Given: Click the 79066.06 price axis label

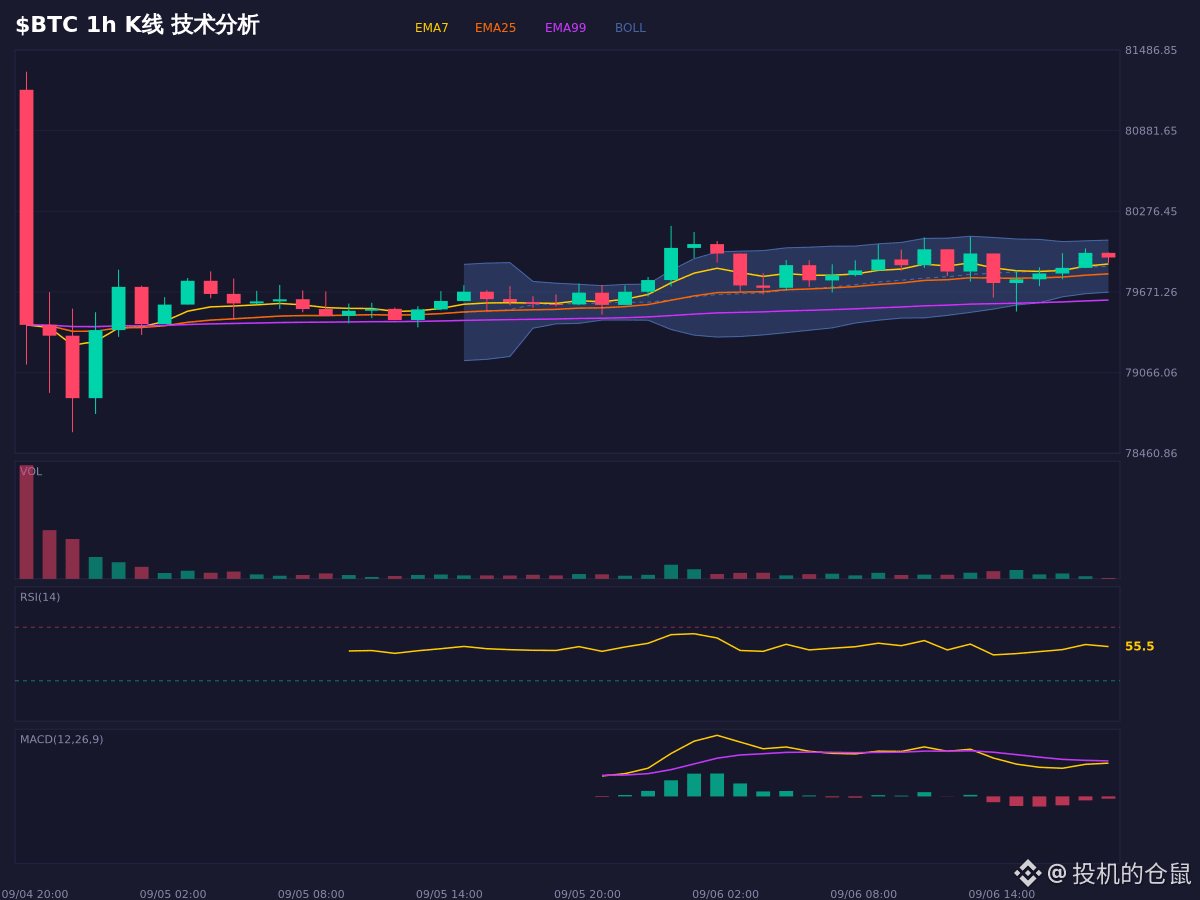Looking at the screenshot, I should click(1151, 373).
